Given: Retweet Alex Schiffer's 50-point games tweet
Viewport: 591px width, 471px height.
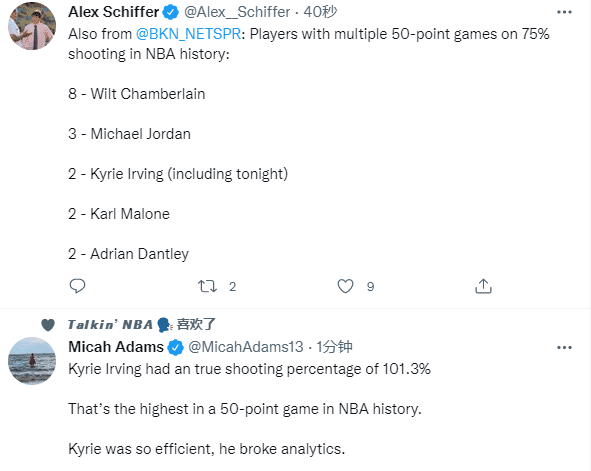Looking at the screenshot, I should 207,286.
